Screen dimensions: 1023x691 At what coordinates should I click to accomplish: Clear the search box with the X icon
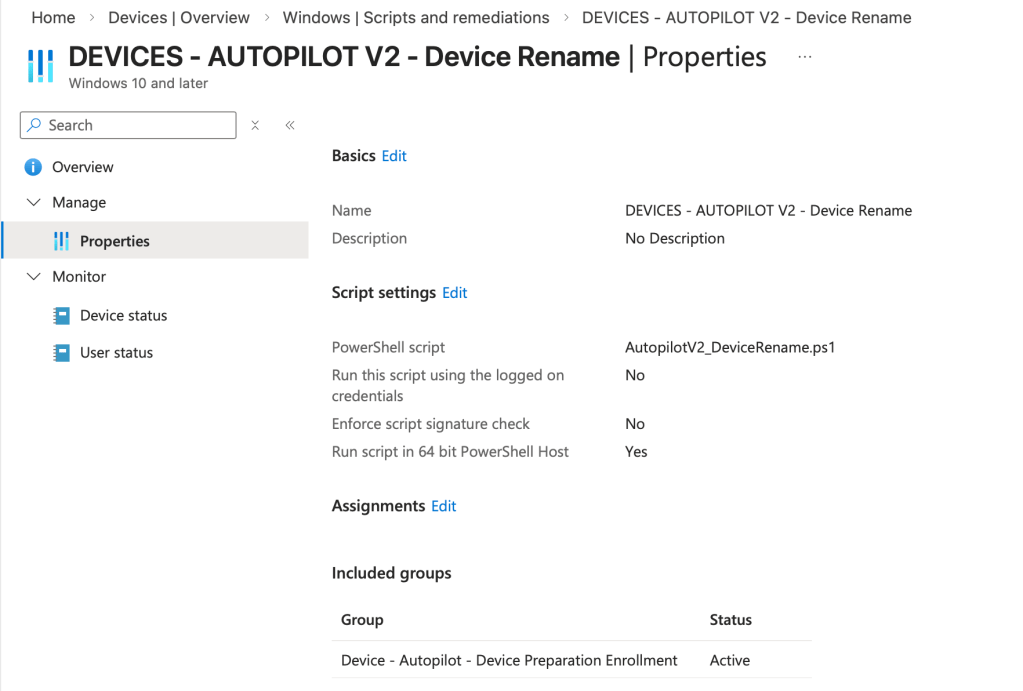click(x=255, y=125)
